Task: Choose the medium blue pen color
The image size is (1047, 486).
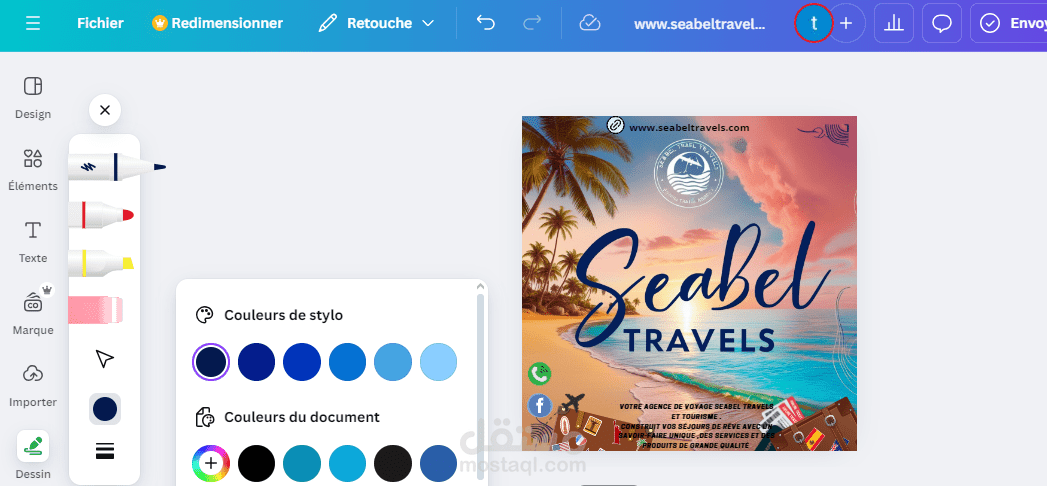Action: [347, 362]
